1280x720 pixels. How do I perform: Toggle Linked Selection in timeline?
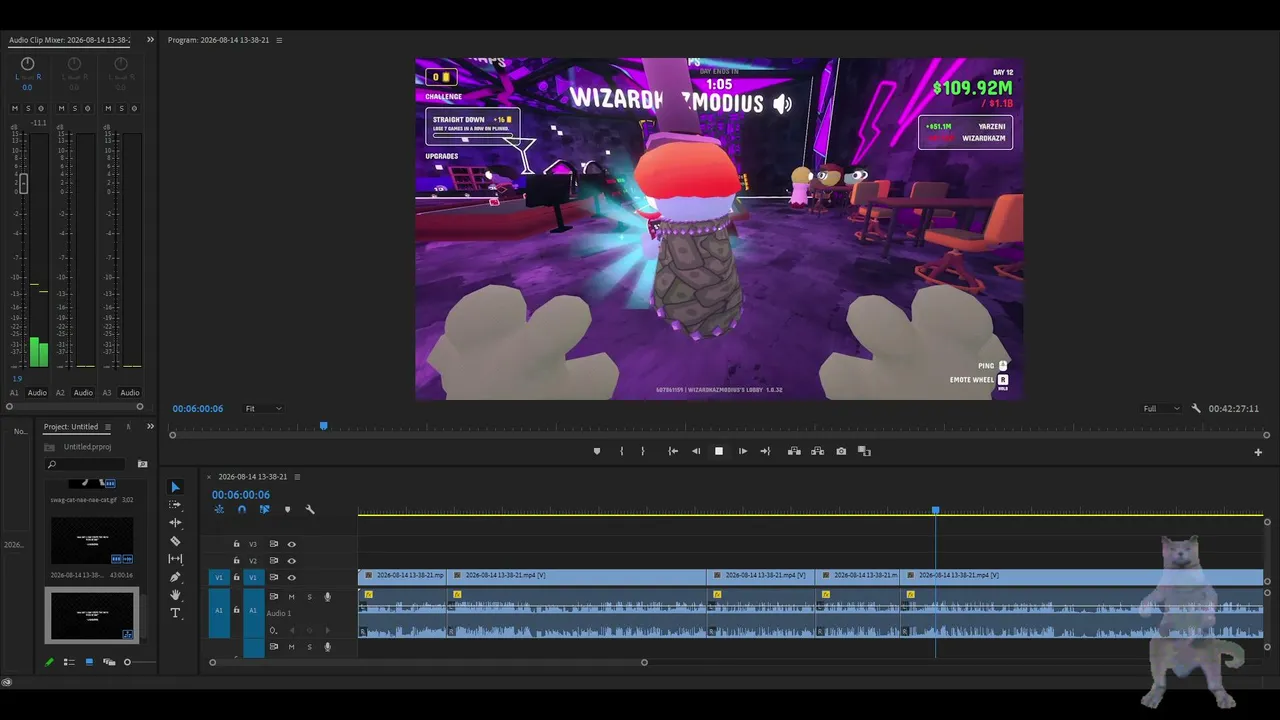point(264,509)
